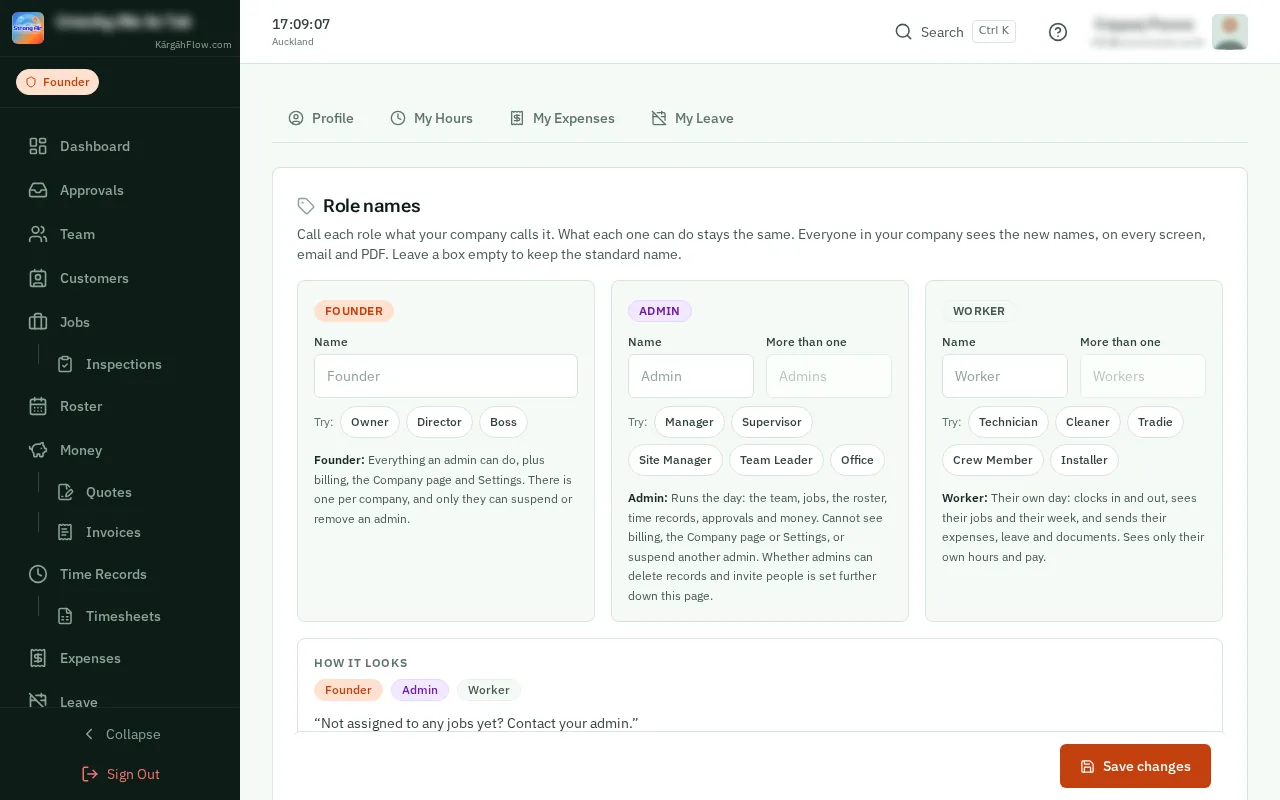Collapse the sidebar with the chevron

(89, 734)
